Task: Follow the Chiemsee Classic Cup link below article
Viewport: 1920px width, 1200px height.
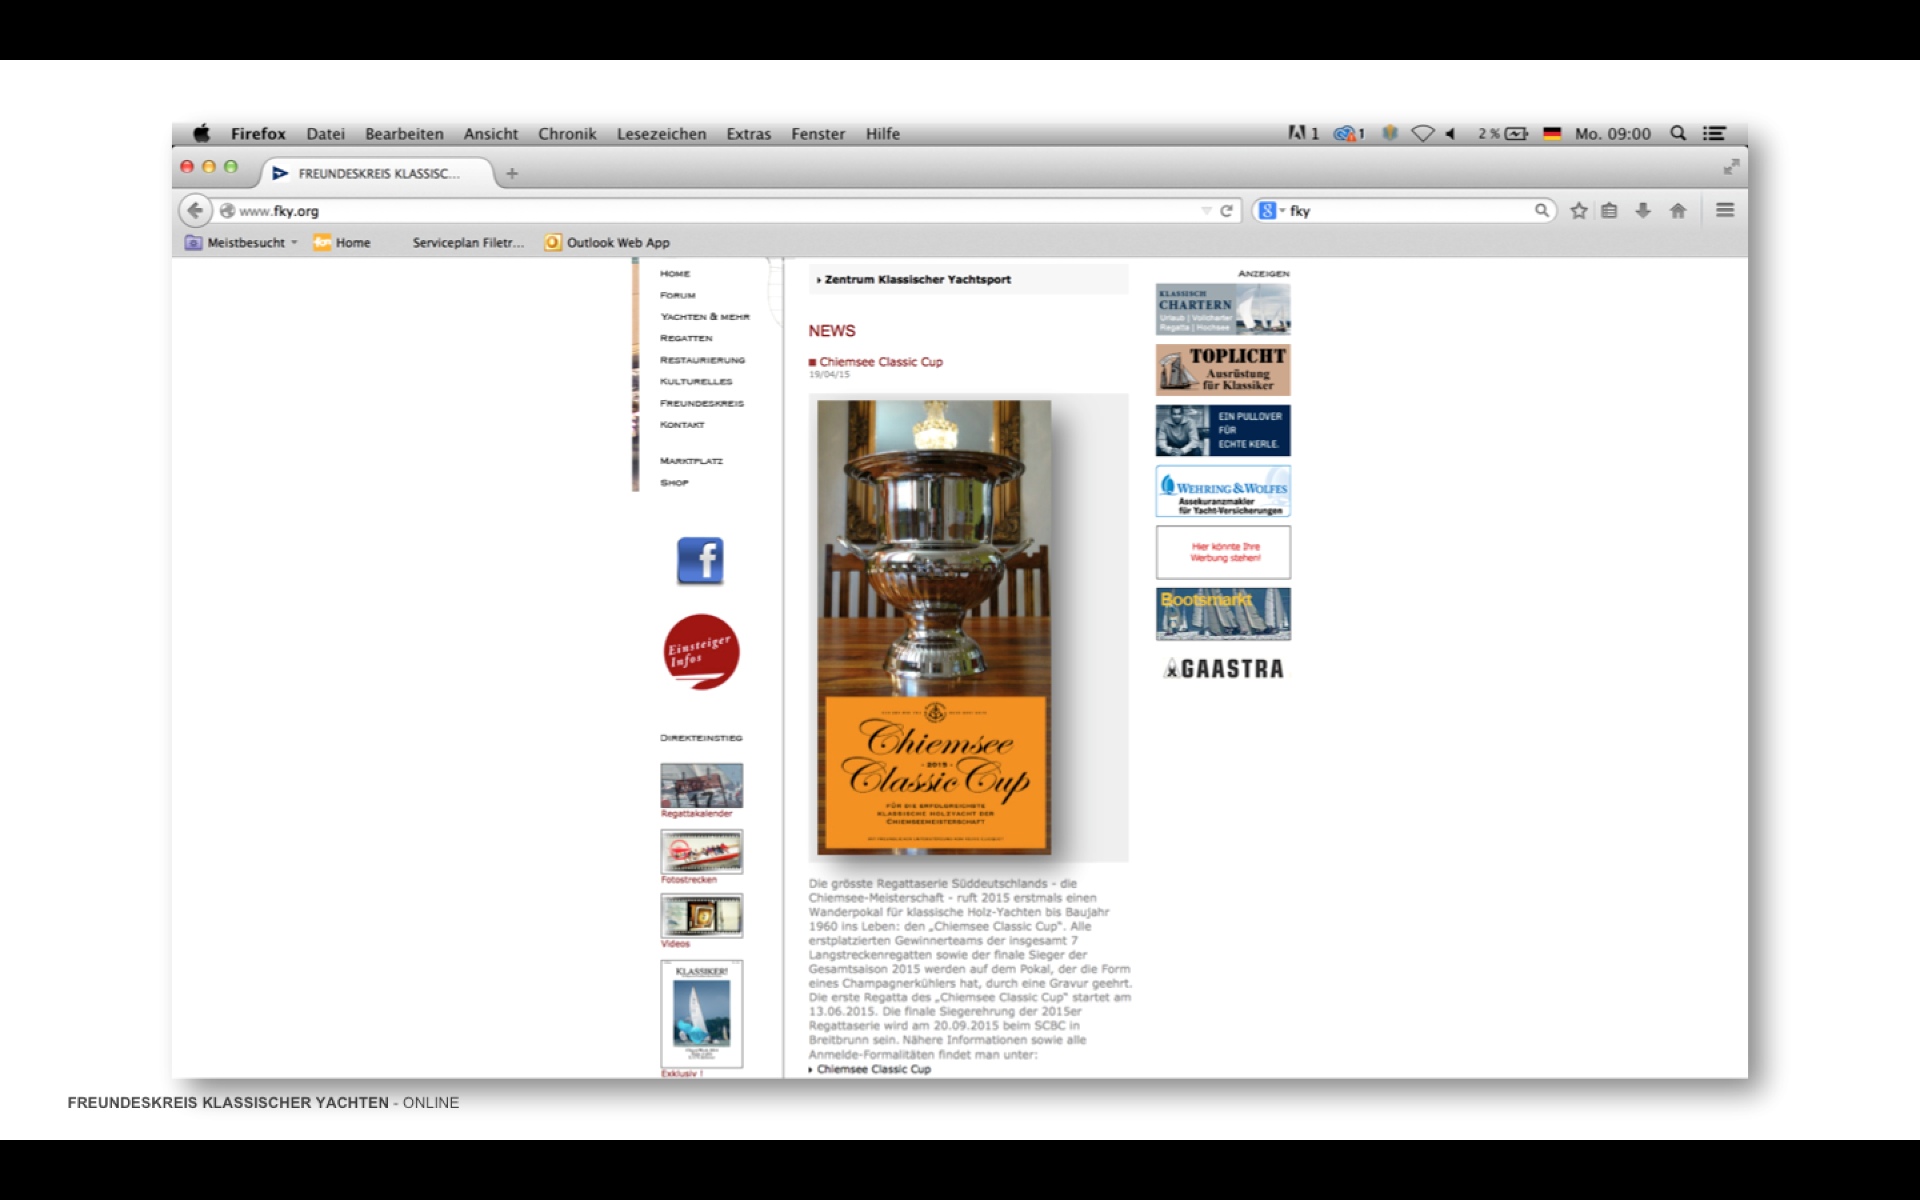Action: (x=873, y=1069)
